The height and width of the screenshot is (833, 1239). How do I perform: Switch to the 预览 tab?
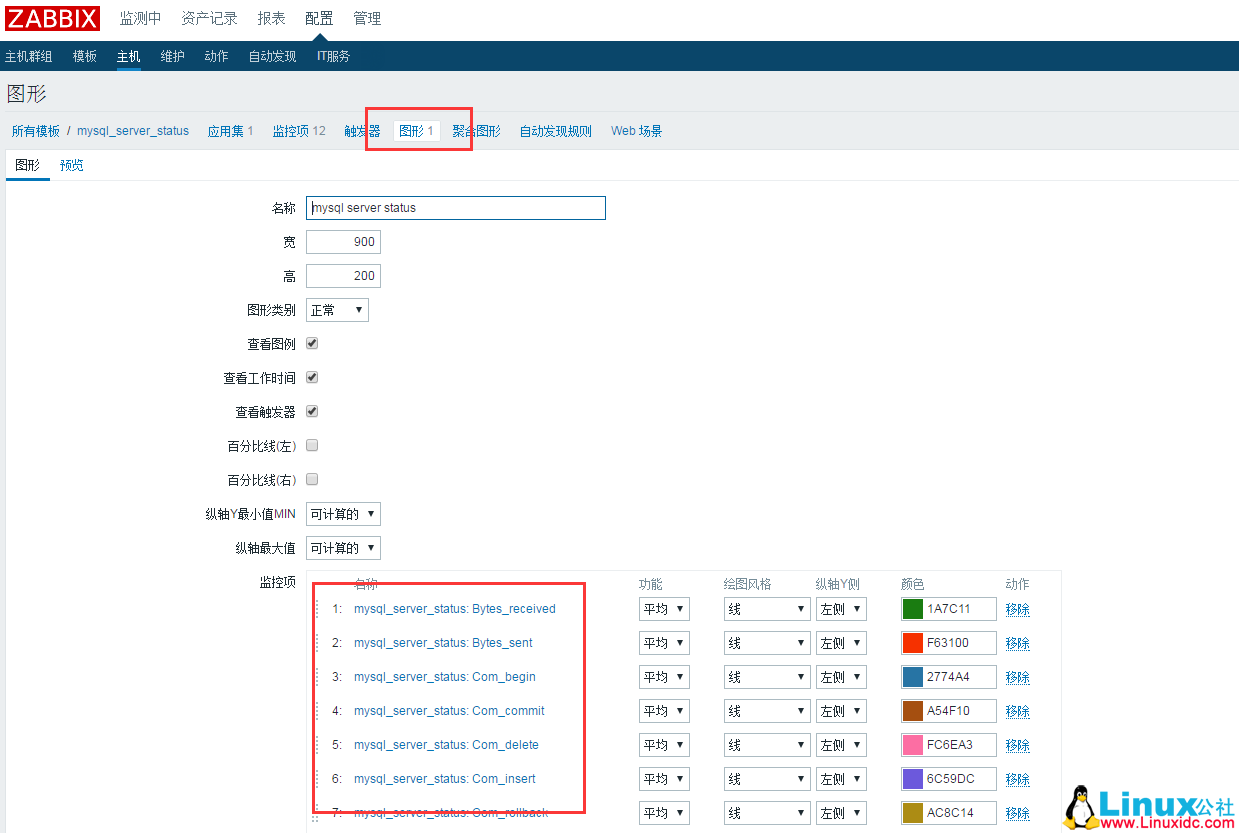71,165
